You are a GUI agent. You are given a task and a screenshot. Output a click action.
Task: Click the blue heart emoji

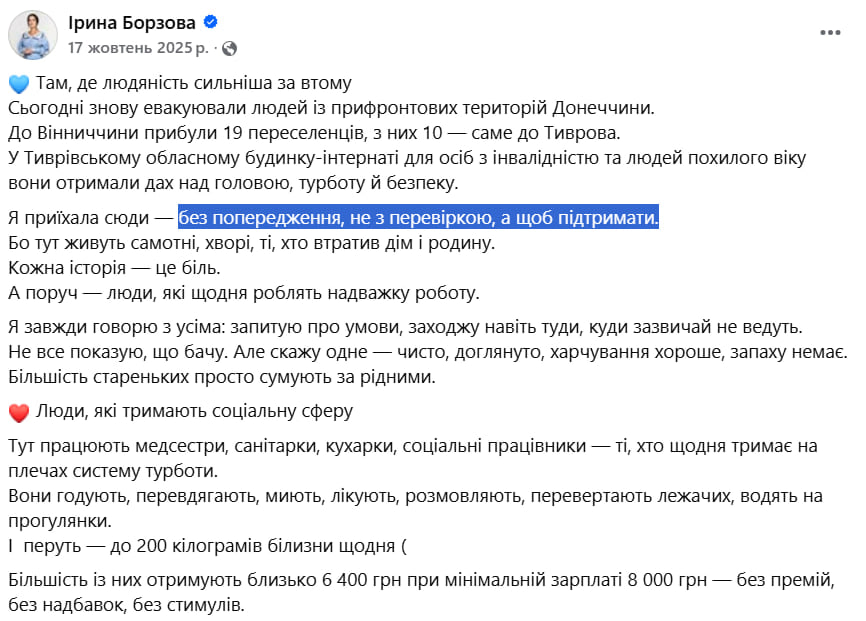point(18,84)
